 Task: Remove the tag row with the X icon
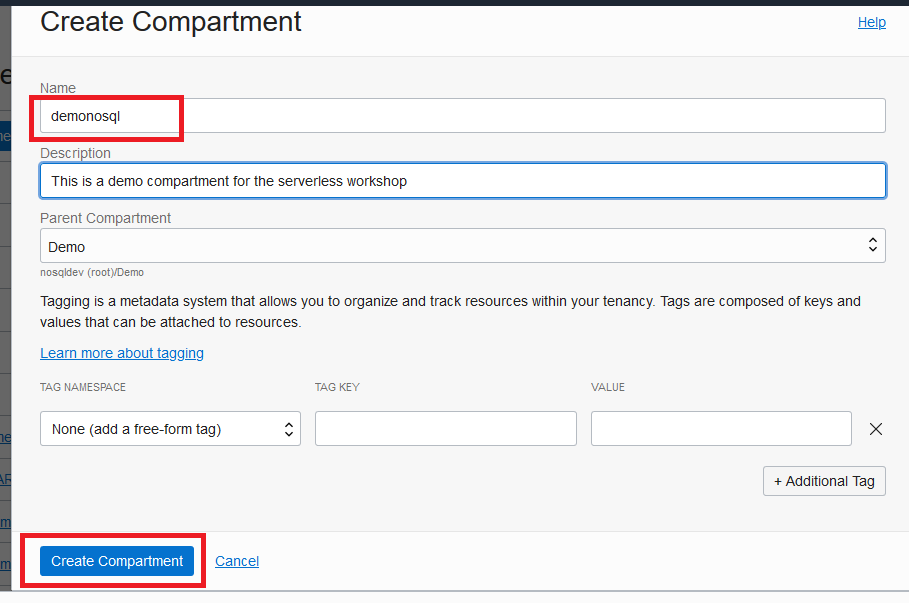pyautogui.click(x=876, y=429)
